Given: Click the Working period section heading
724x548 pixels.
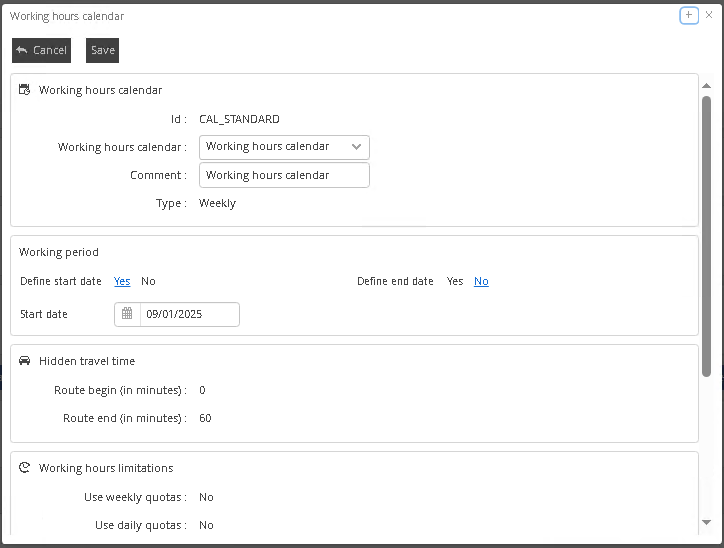Looking at the screenshot, I should click(x=59, y=252).
